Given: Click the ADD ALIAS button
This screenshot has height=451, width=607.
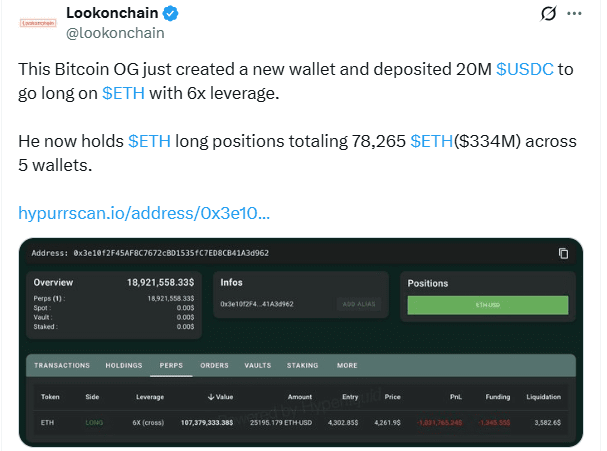Looking at the screenshot, I should click(359, 304).
